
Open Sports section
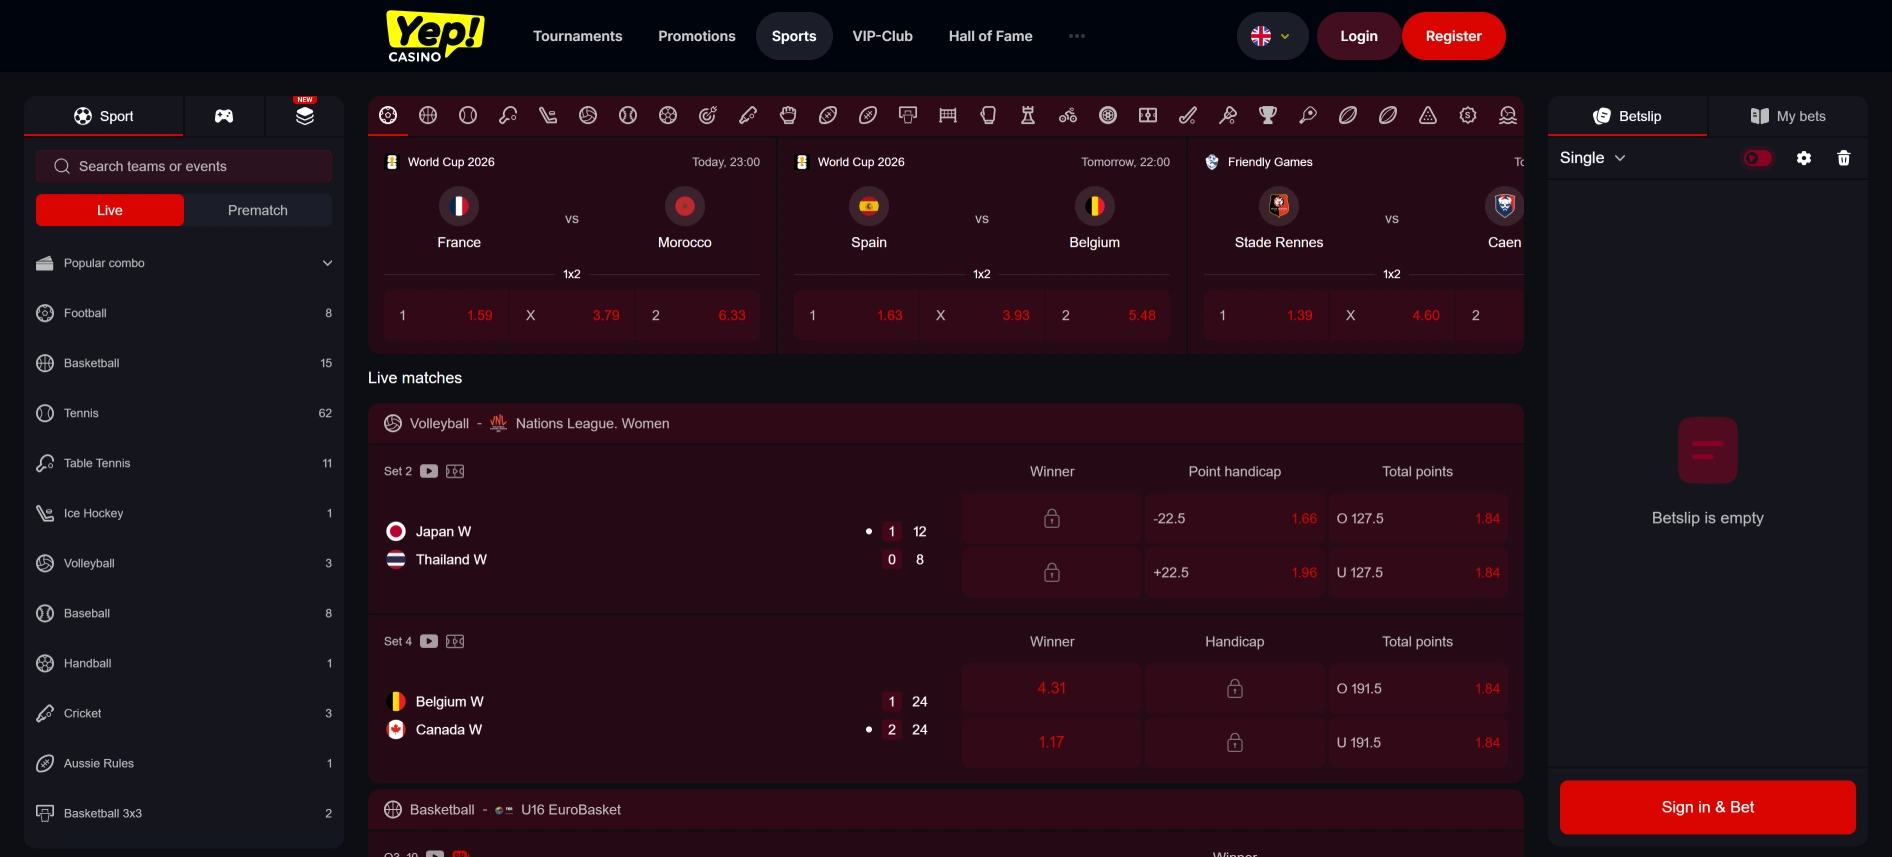794,36
